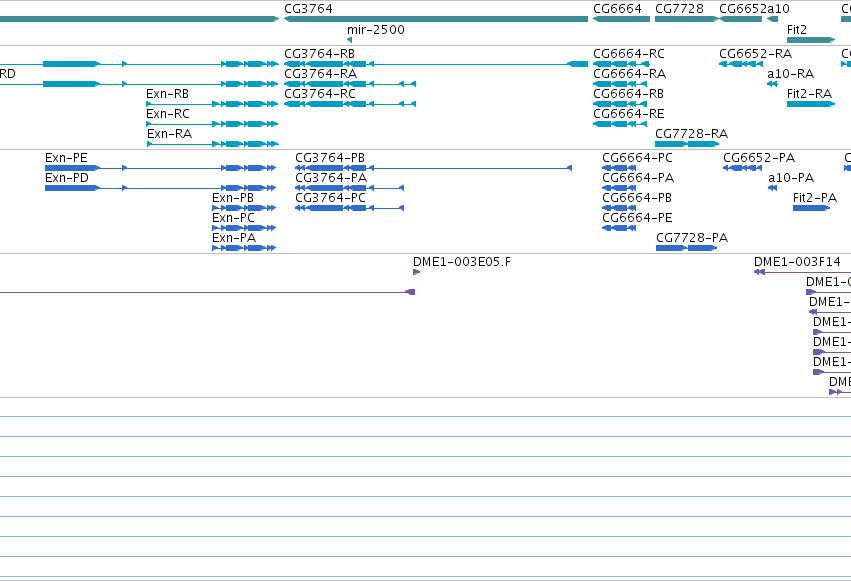Viewport: 851px width, 581px height.
Task: Click the CG7728 gene label
Action: pyautogui.click(x=679, y=9)
